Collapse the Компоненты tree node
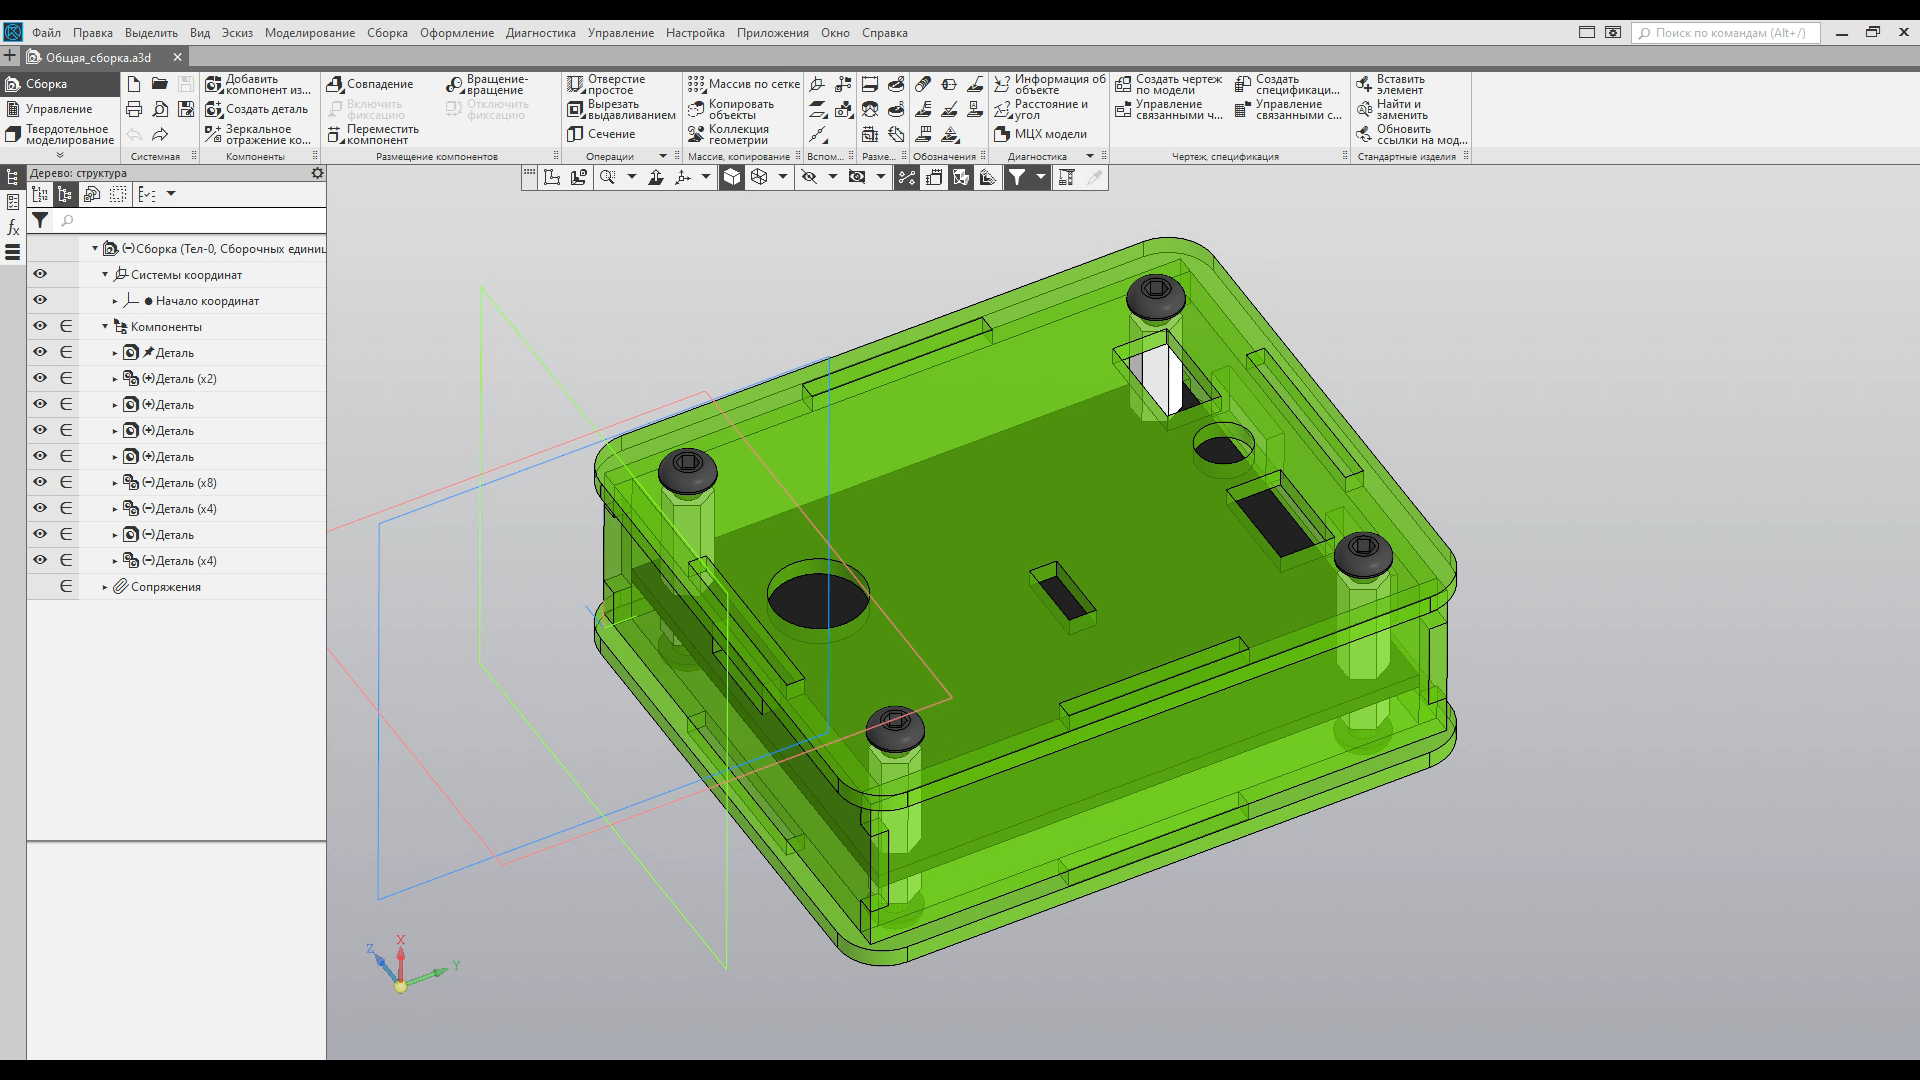This screenshot has width=1920, height=1080. [105, 327]
